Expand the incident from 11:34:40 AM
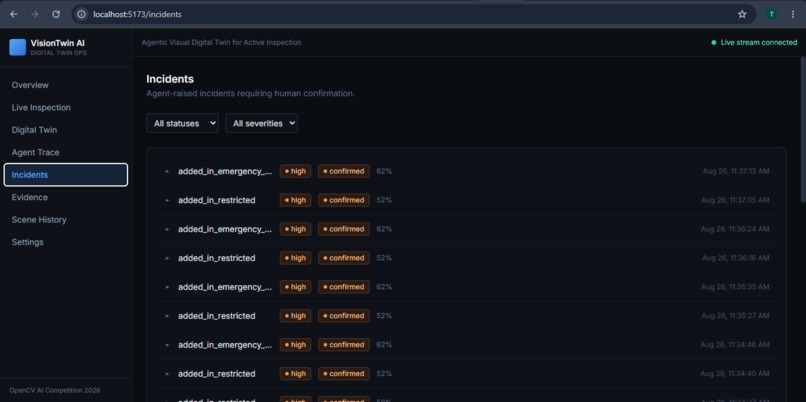This screenshot has width=806, height=402. coord(167,374)
